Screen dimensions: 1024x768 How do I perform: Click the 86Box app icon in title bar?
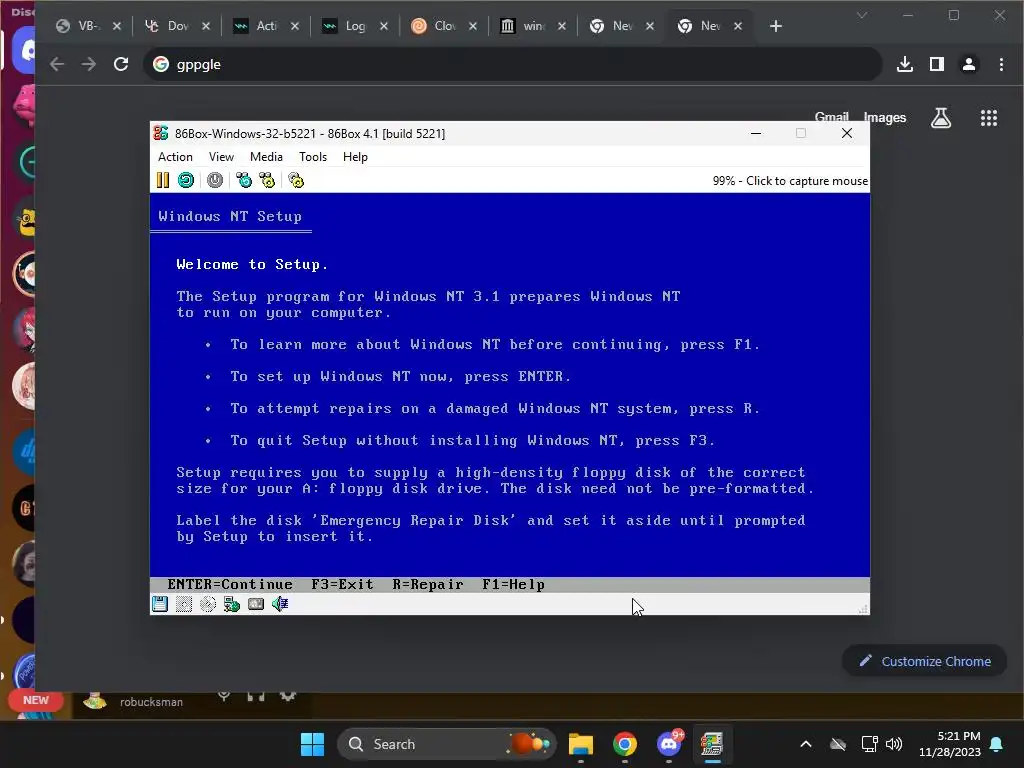(x=161, y=133)
